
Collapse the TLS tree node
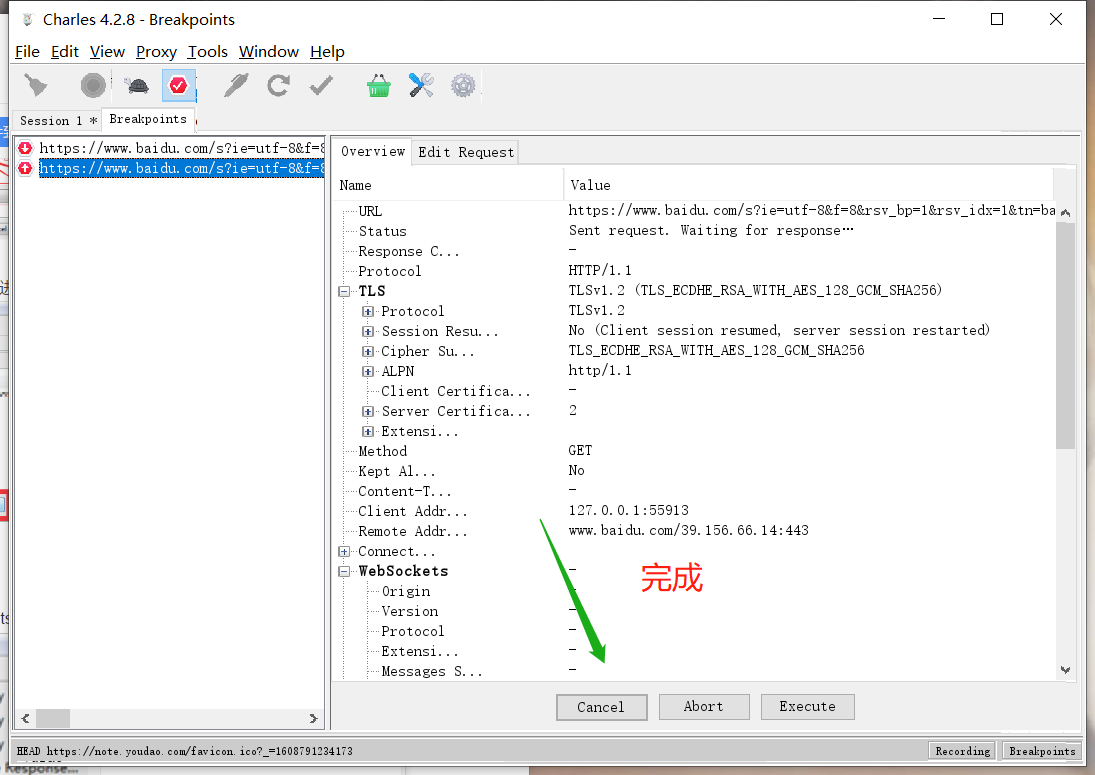coord(344,291)
